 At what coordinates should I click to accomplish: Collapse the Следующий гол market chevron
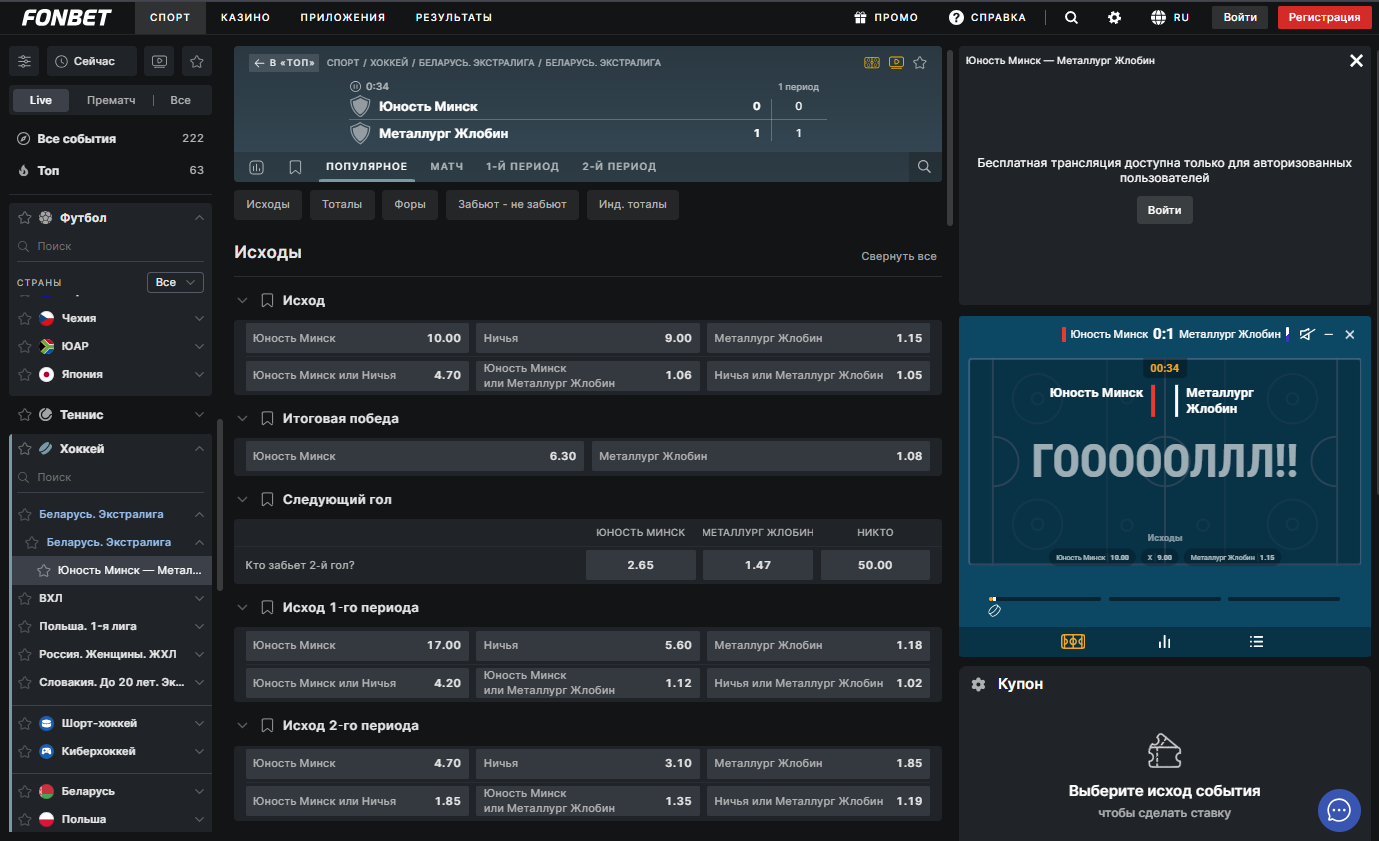click(241, 500)
